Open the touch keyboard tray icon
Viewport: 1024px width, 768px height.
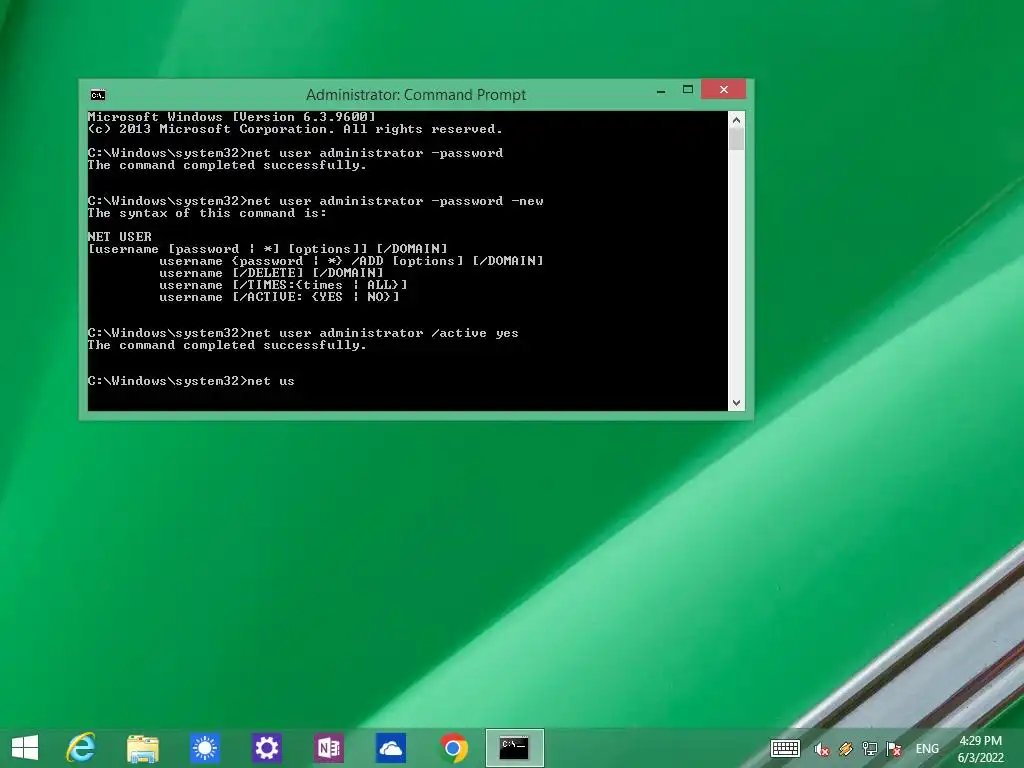coord(785,748)
